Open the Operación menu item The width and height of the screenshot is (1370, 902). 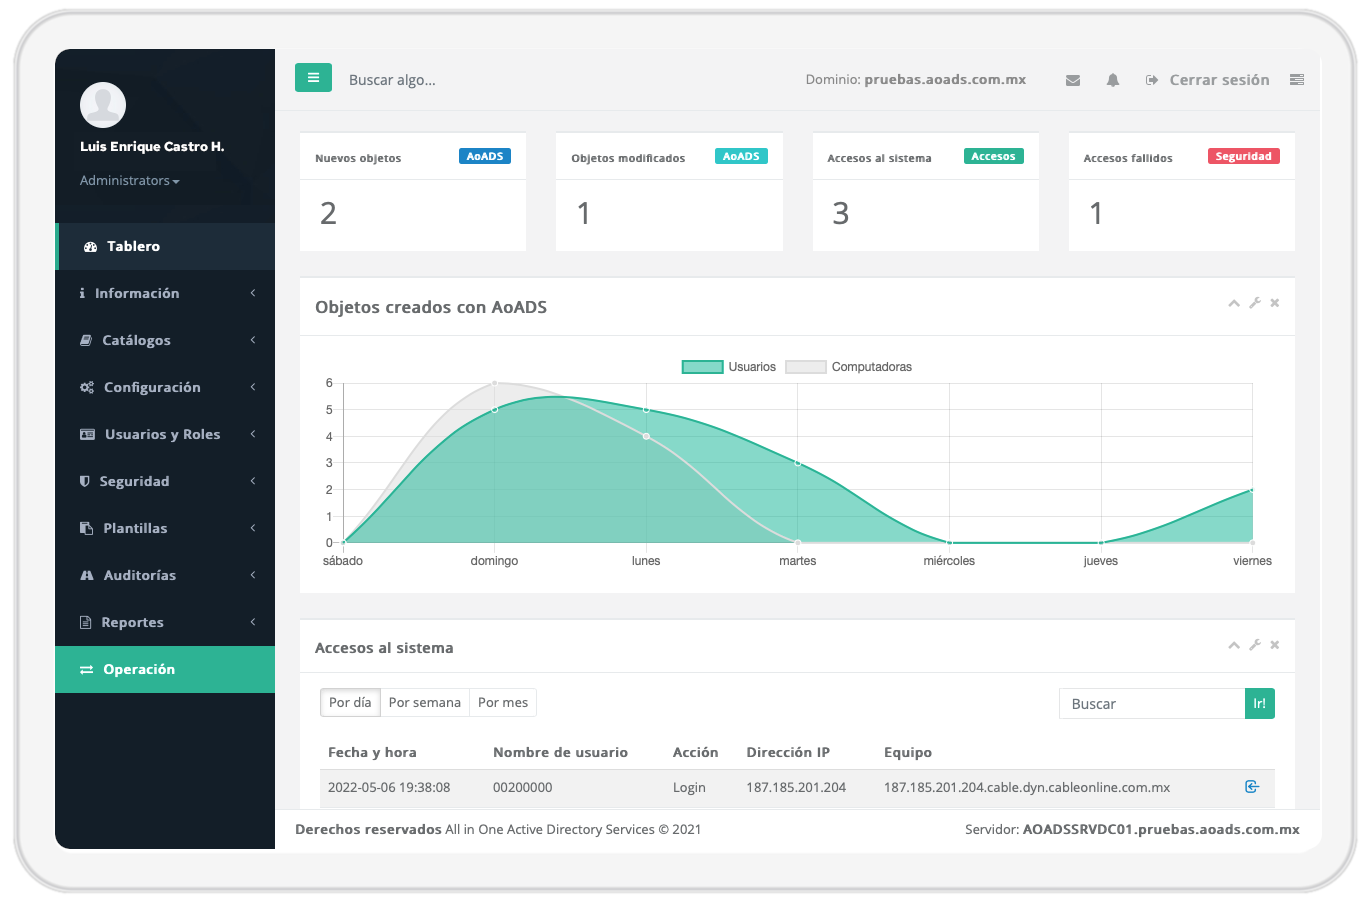point(165,670)
